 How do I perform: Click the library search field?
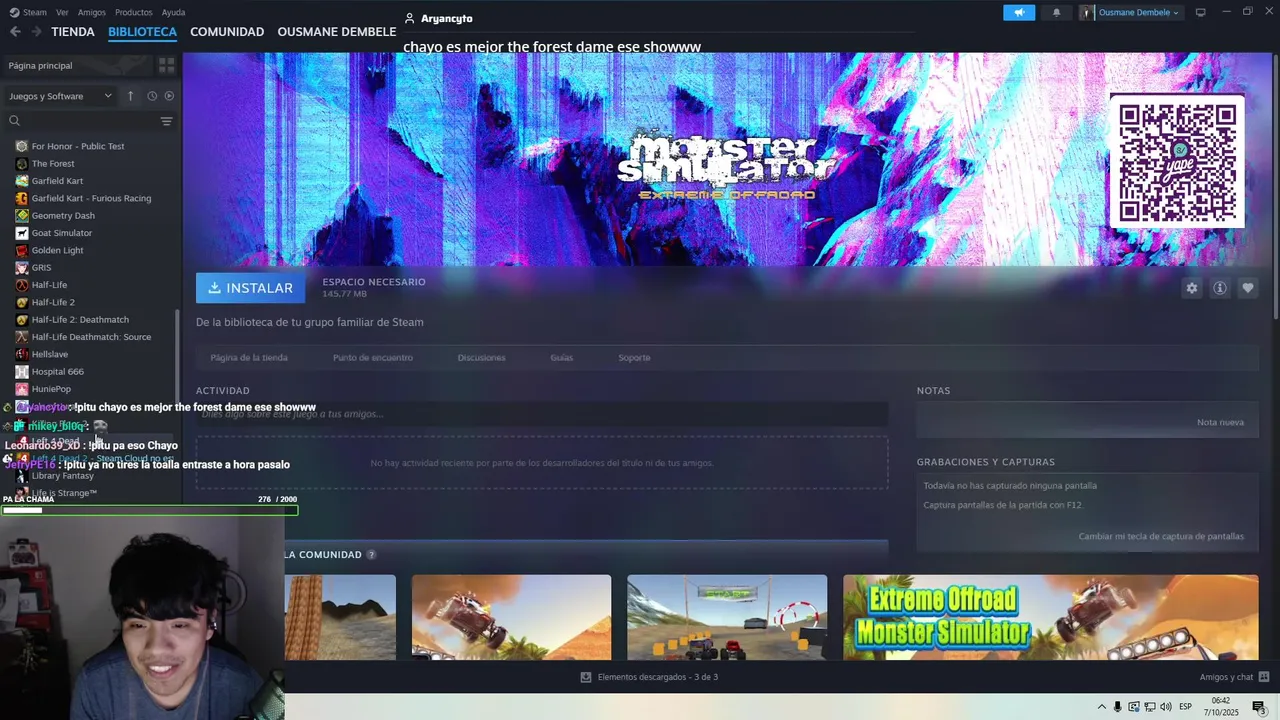click(80, 121)
